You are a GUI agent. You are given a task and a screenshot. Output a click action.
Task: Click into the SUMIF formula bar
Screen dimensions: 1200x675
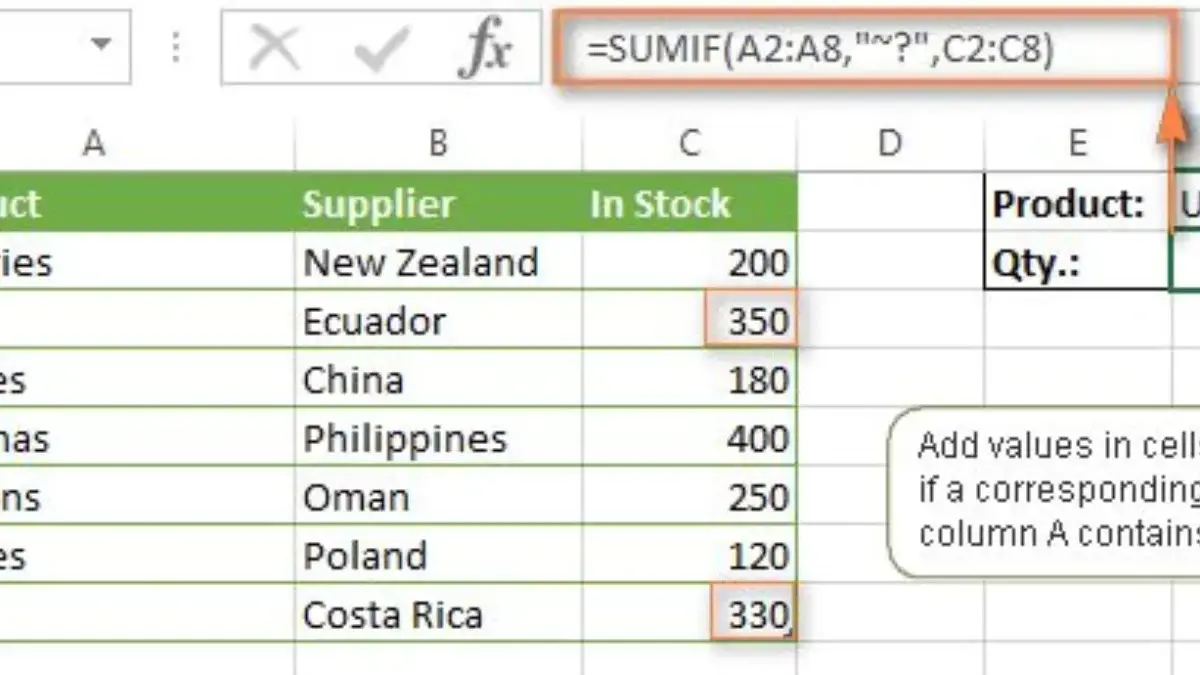tap(863, 48)
